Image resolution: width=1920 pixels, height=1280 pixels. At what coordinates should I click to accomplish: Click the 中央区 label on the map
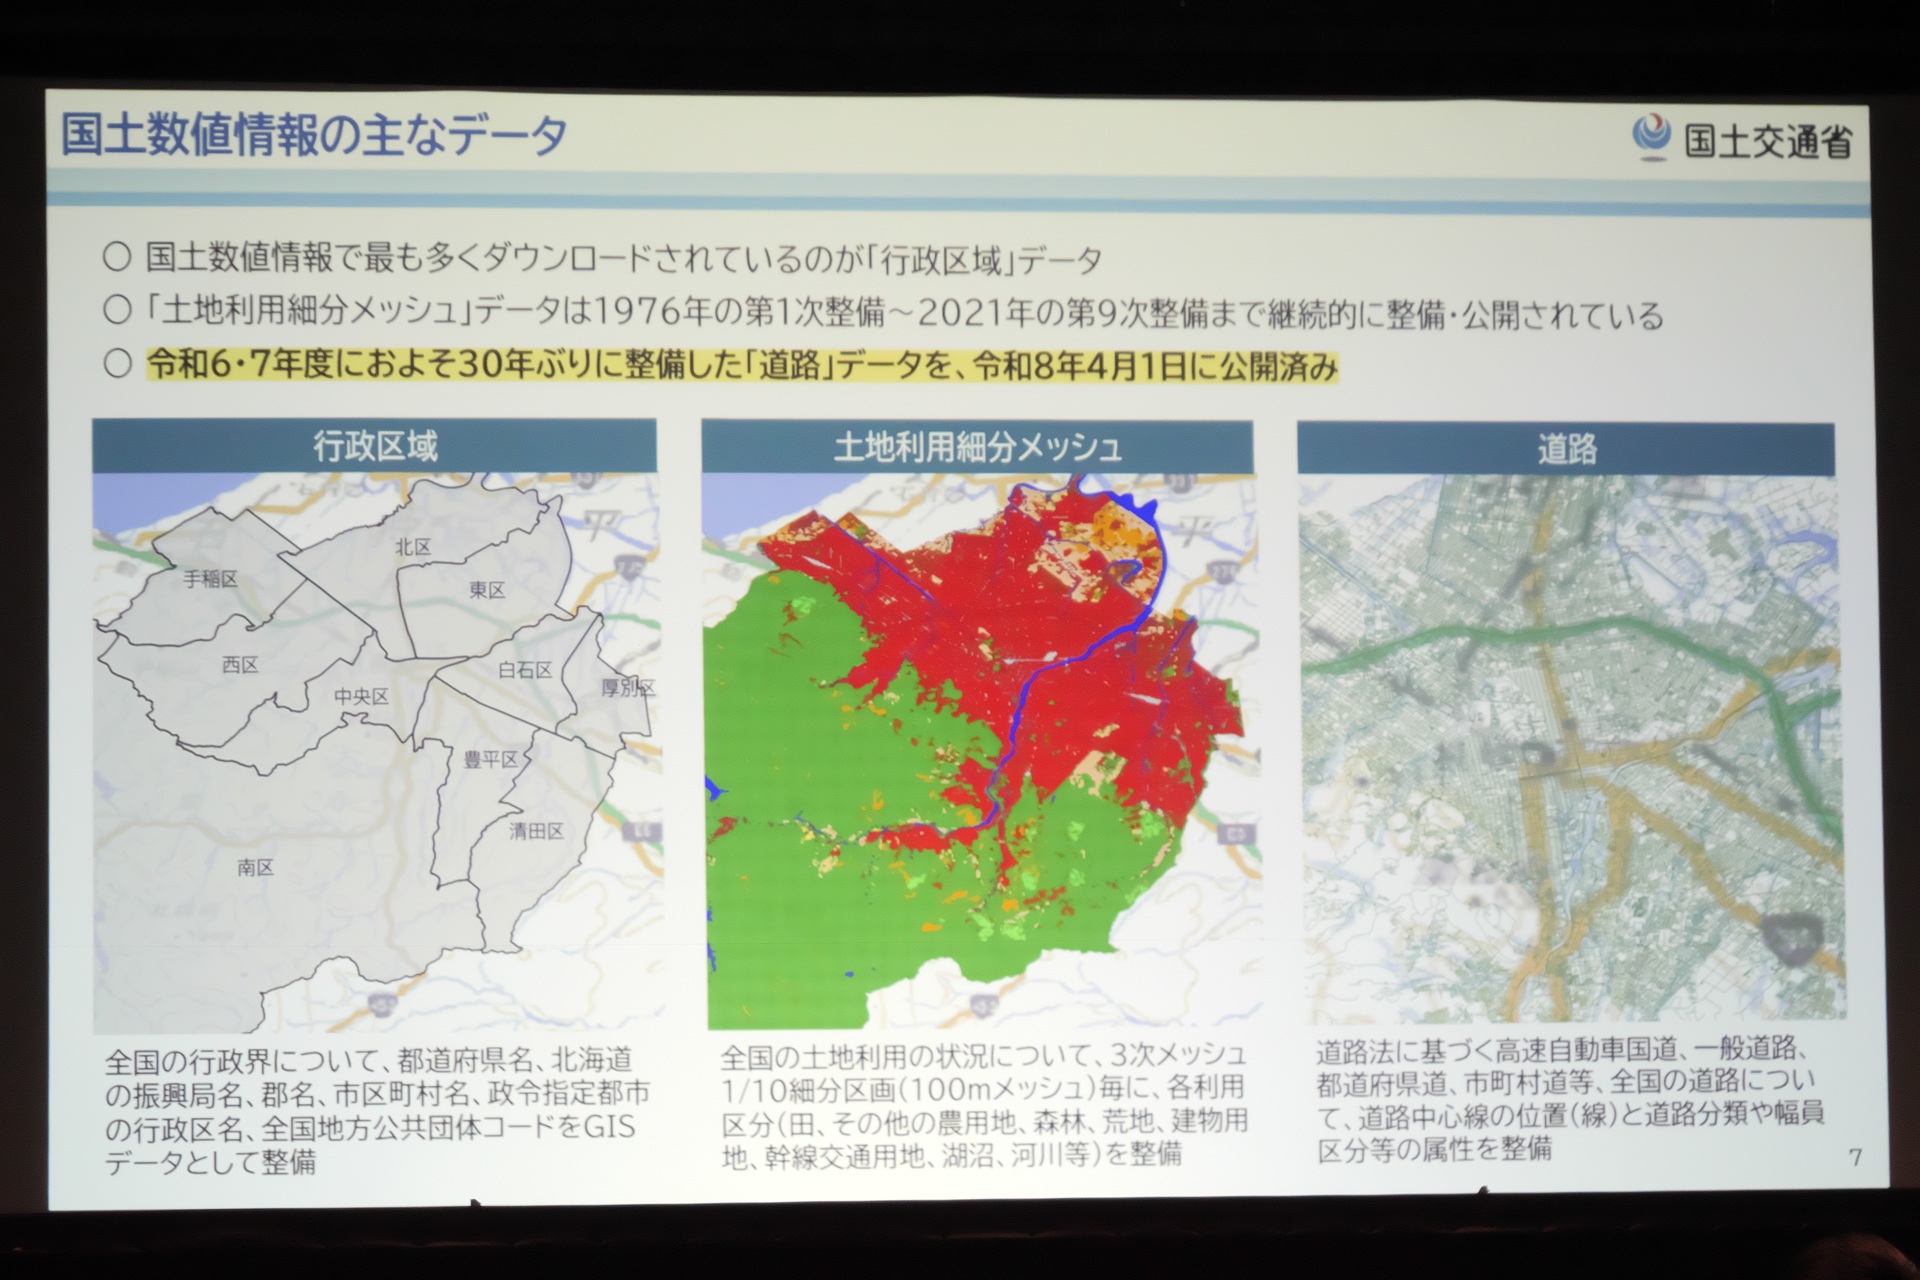361,697
